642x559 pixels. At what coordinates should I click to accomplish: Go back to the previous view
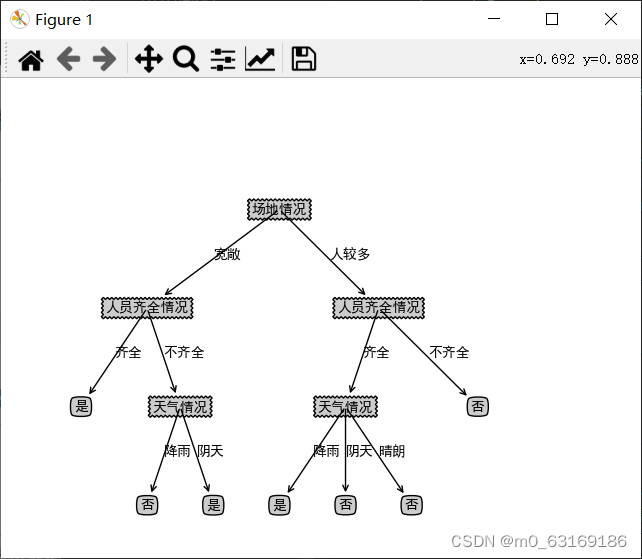click(68, 59)
